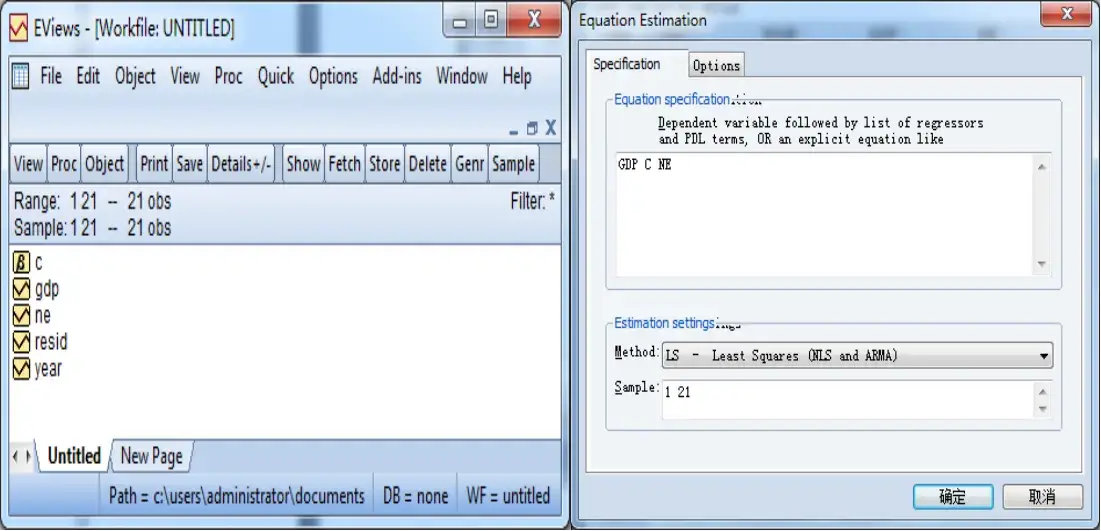Click the 取消 (Cancel) button

point(1043,497)
